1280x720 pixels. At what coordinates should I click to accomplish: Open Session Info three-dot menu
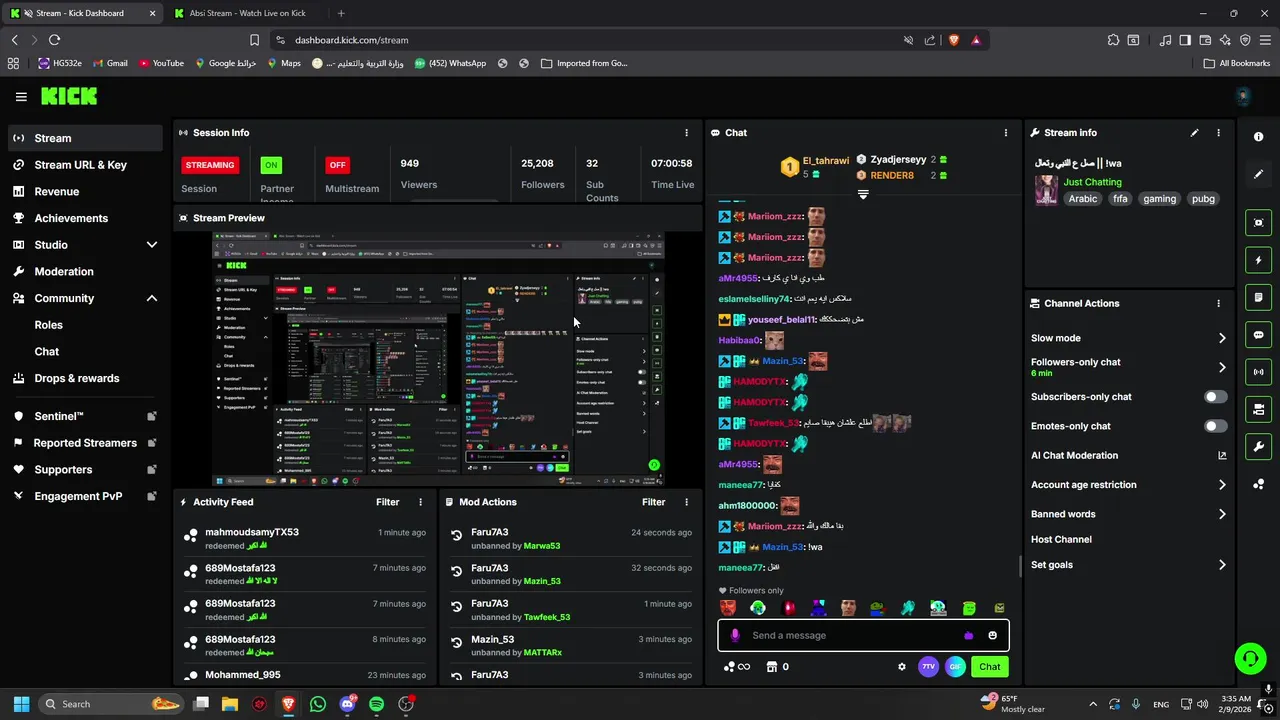coord(686,132)
